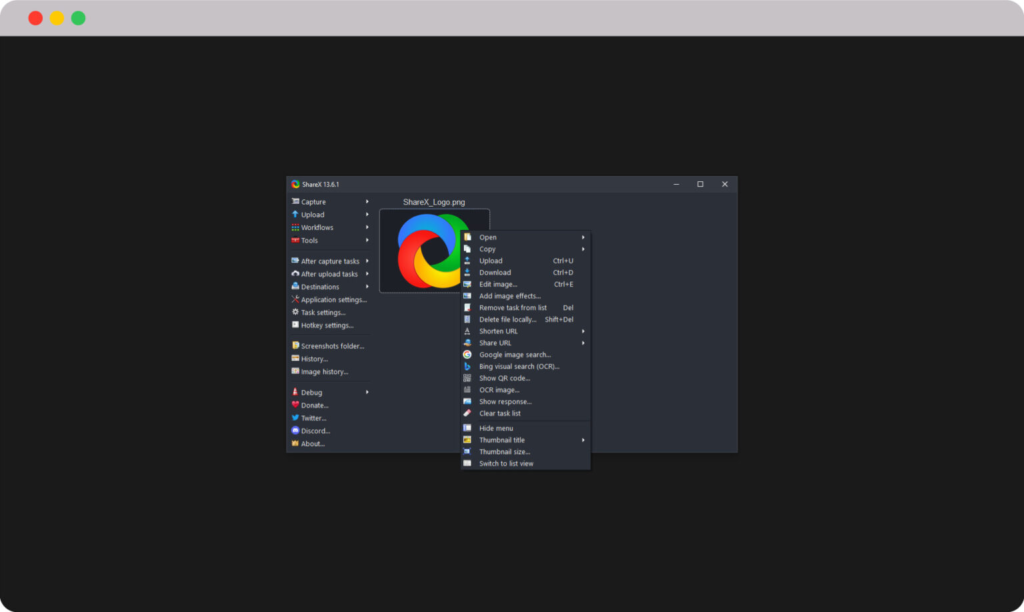Select the ShareX_Logo.png thumbnail
Viewport: 1024px width, 612px height.
[420, 250]
